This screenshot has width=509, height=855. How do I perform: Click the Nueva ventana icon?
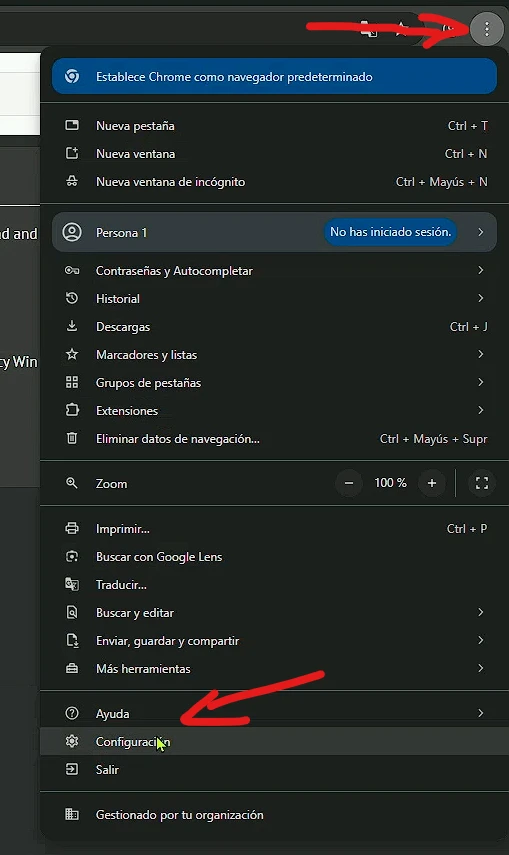tap(72, 153)
